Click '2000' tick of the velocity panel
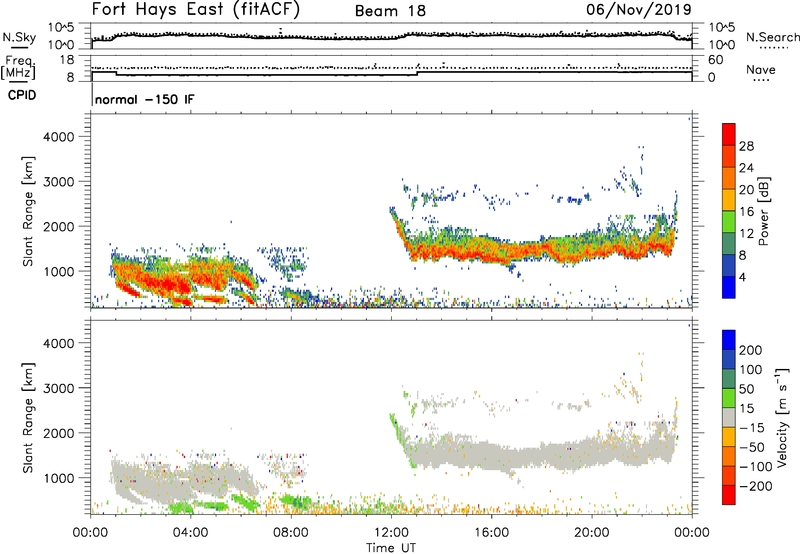The image size is (800, 554). (58, 433)
